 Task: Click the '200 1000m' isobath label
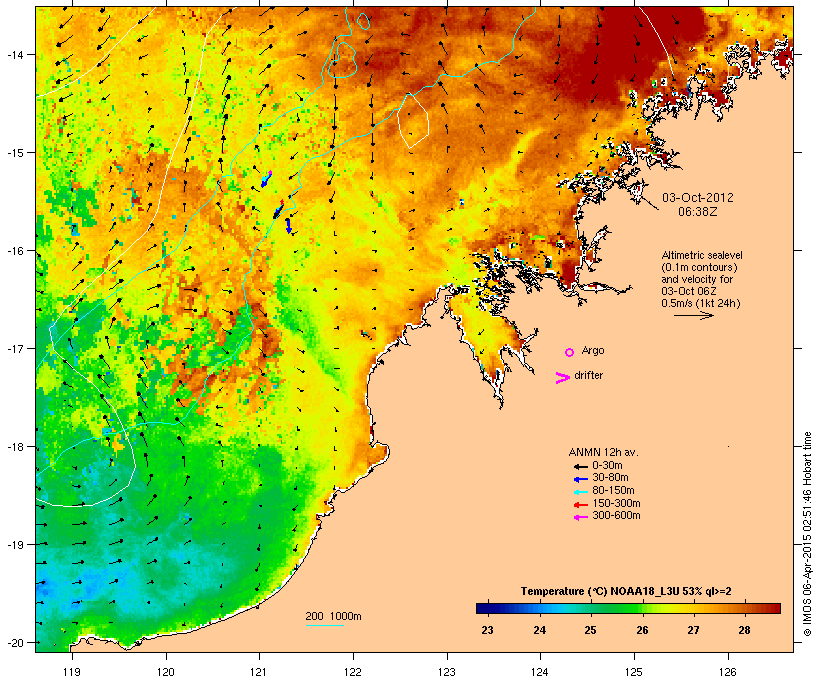pos(333,616)
